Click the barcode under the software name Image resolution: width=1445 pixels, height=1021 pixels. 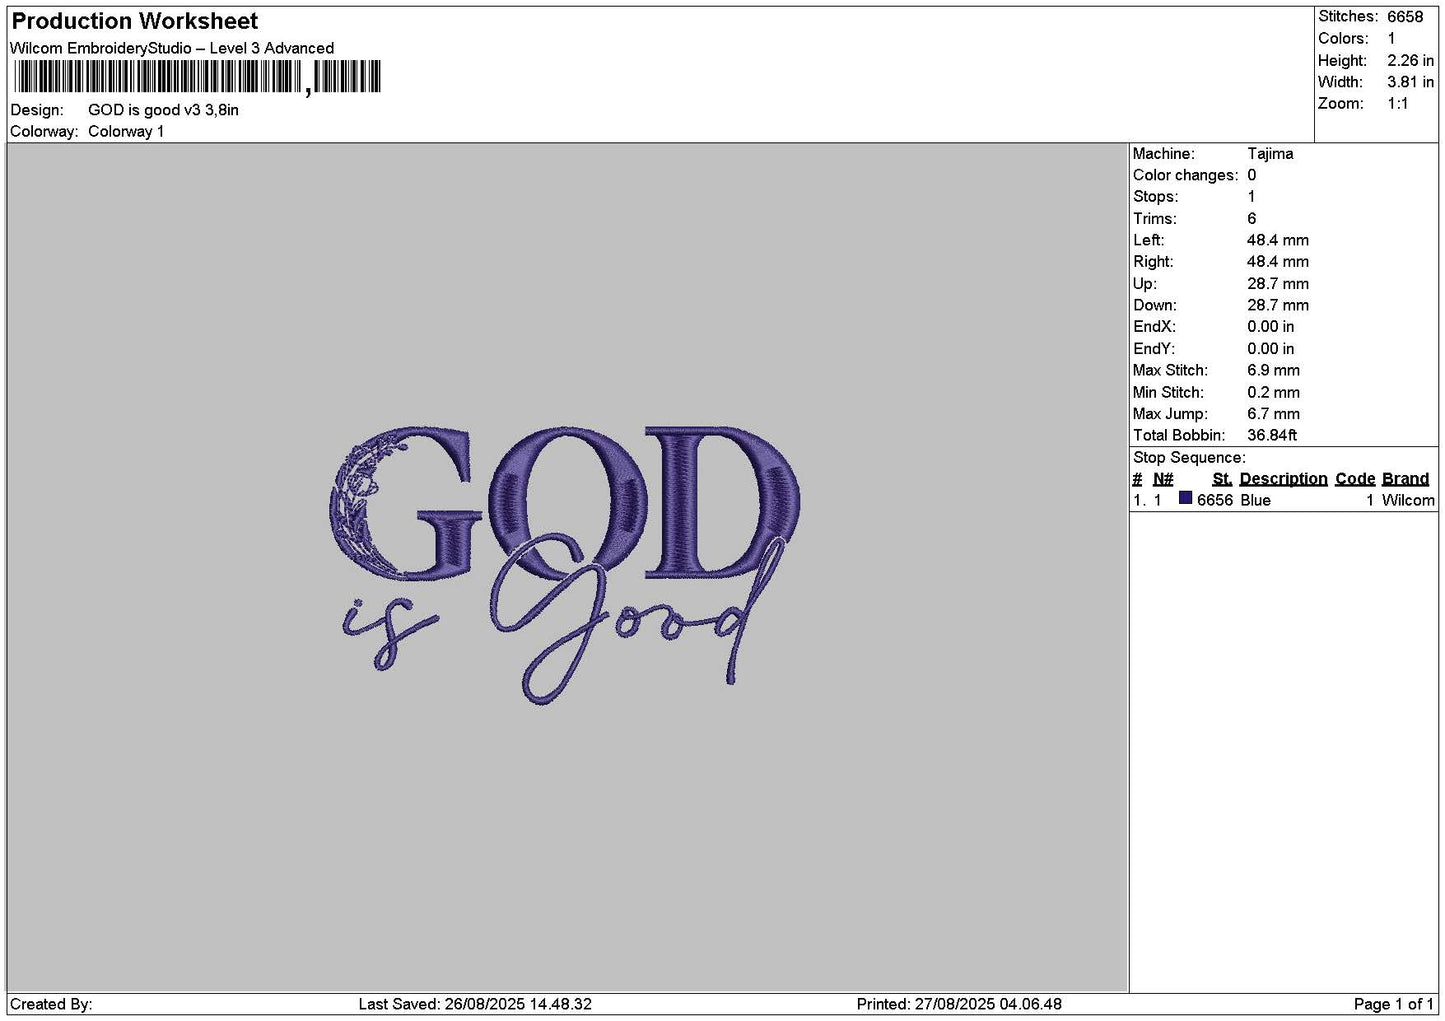(x=198, y=77)
